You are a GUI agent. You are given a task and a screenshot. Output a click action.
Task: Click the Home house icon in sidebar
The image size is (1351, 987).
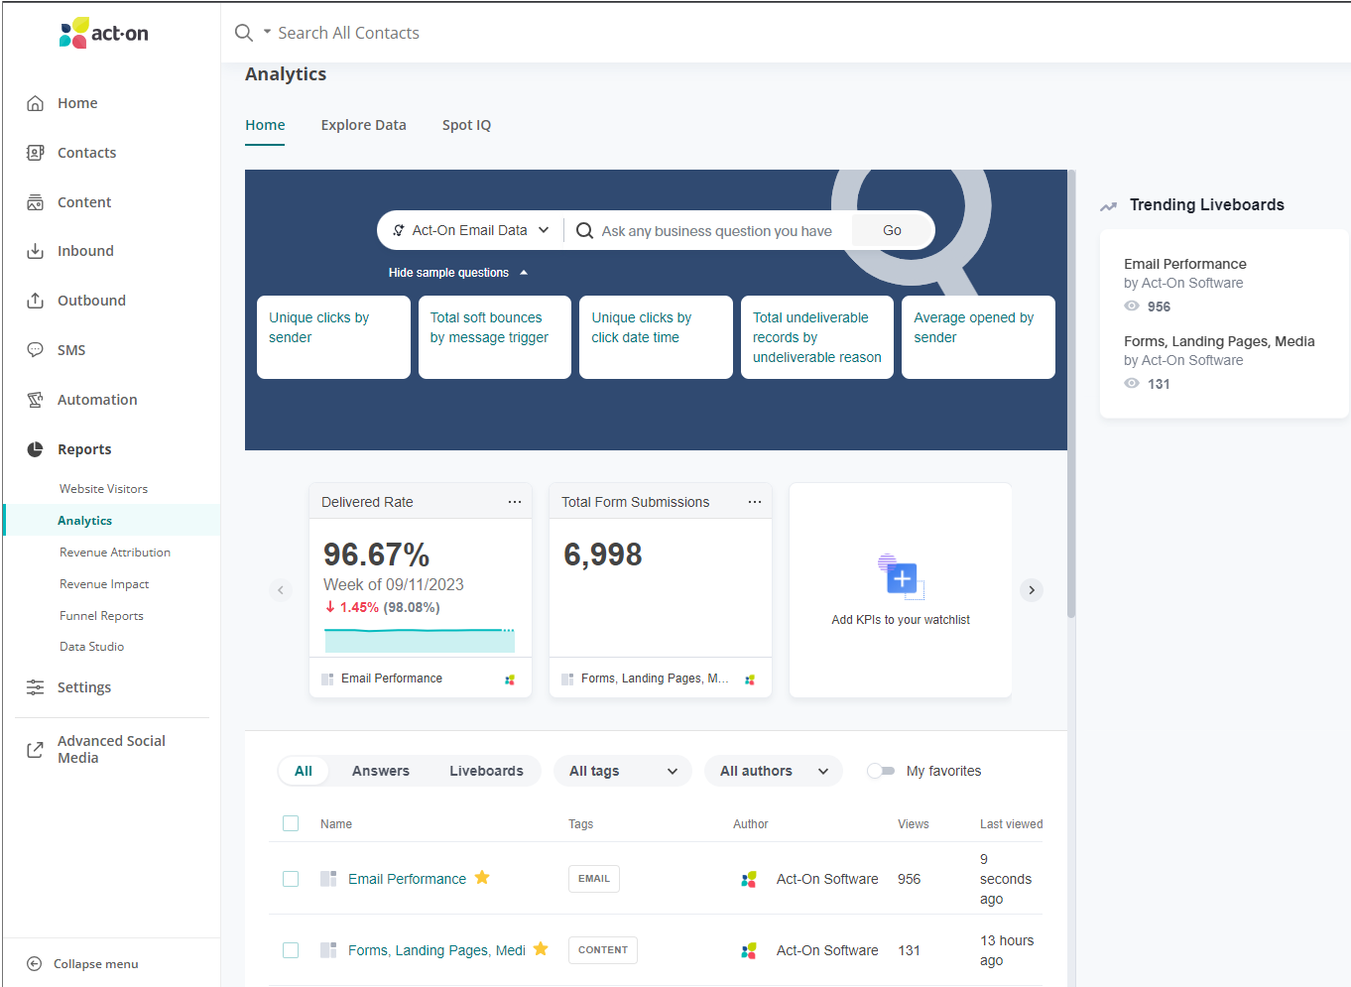(35, 103)
